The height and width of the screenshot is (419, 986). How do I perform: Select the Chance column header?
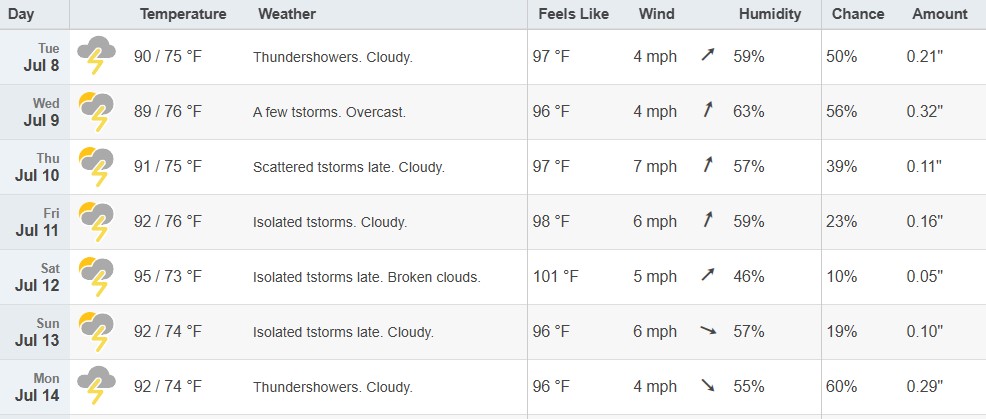[x=858, y=14]
